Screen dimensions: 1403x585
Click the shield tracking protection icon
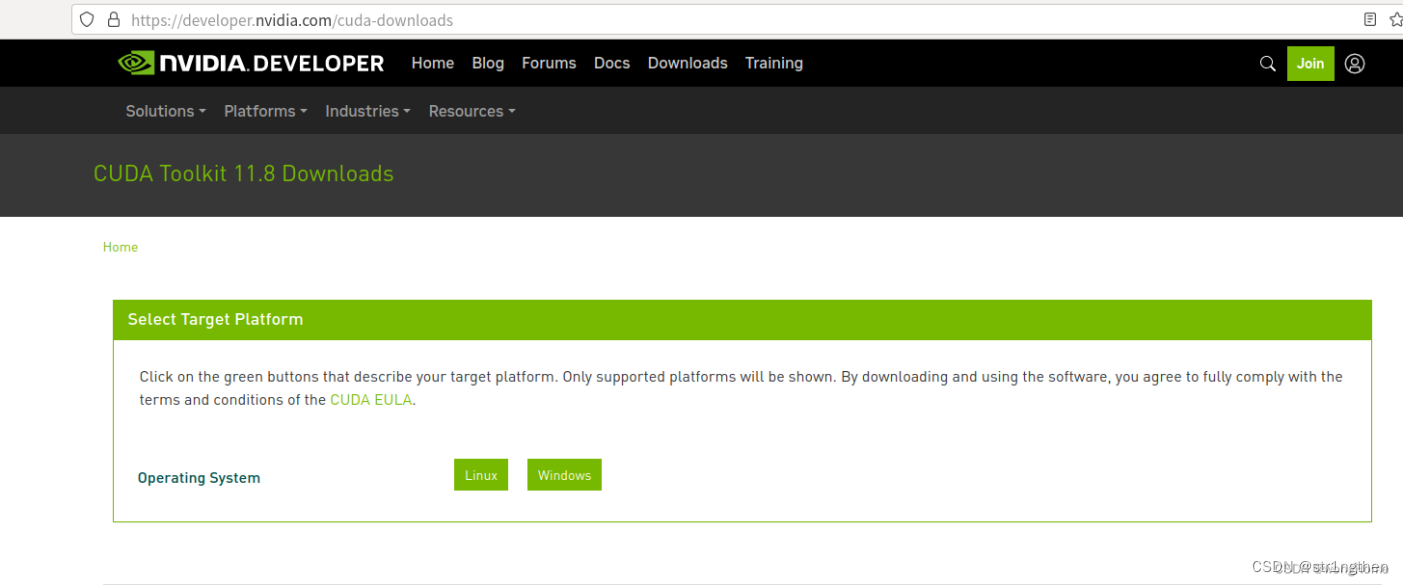[x=87, y=19]
